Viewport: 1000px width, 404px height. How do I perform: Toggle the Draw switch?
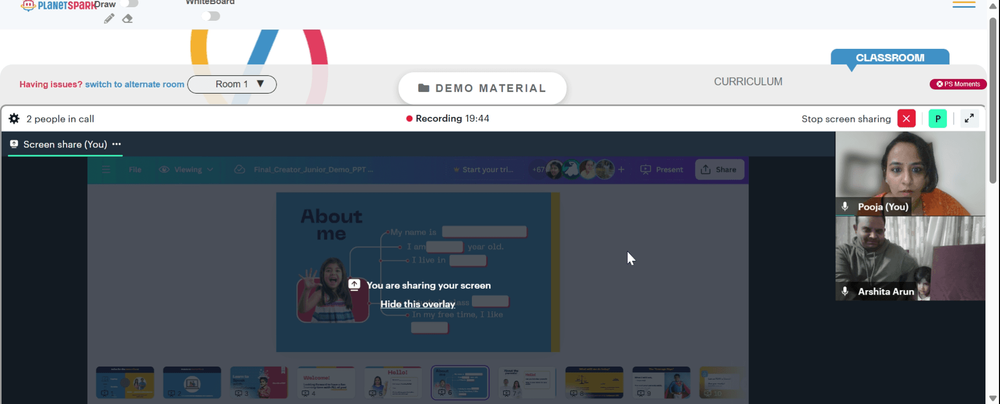point(129,4)
